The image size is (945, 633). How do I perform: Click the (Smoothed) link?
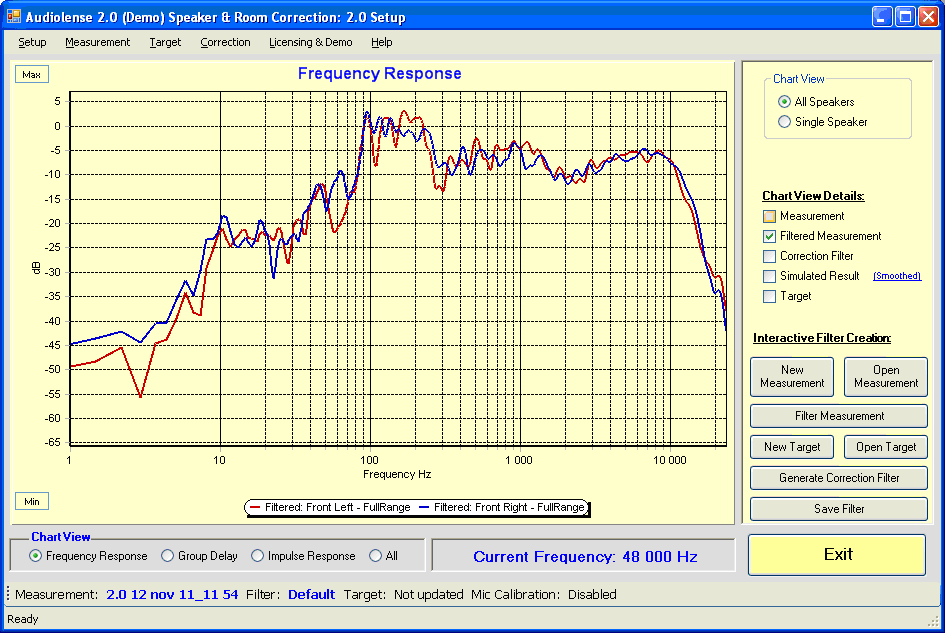pyautogui.click(x=897, y=276)
